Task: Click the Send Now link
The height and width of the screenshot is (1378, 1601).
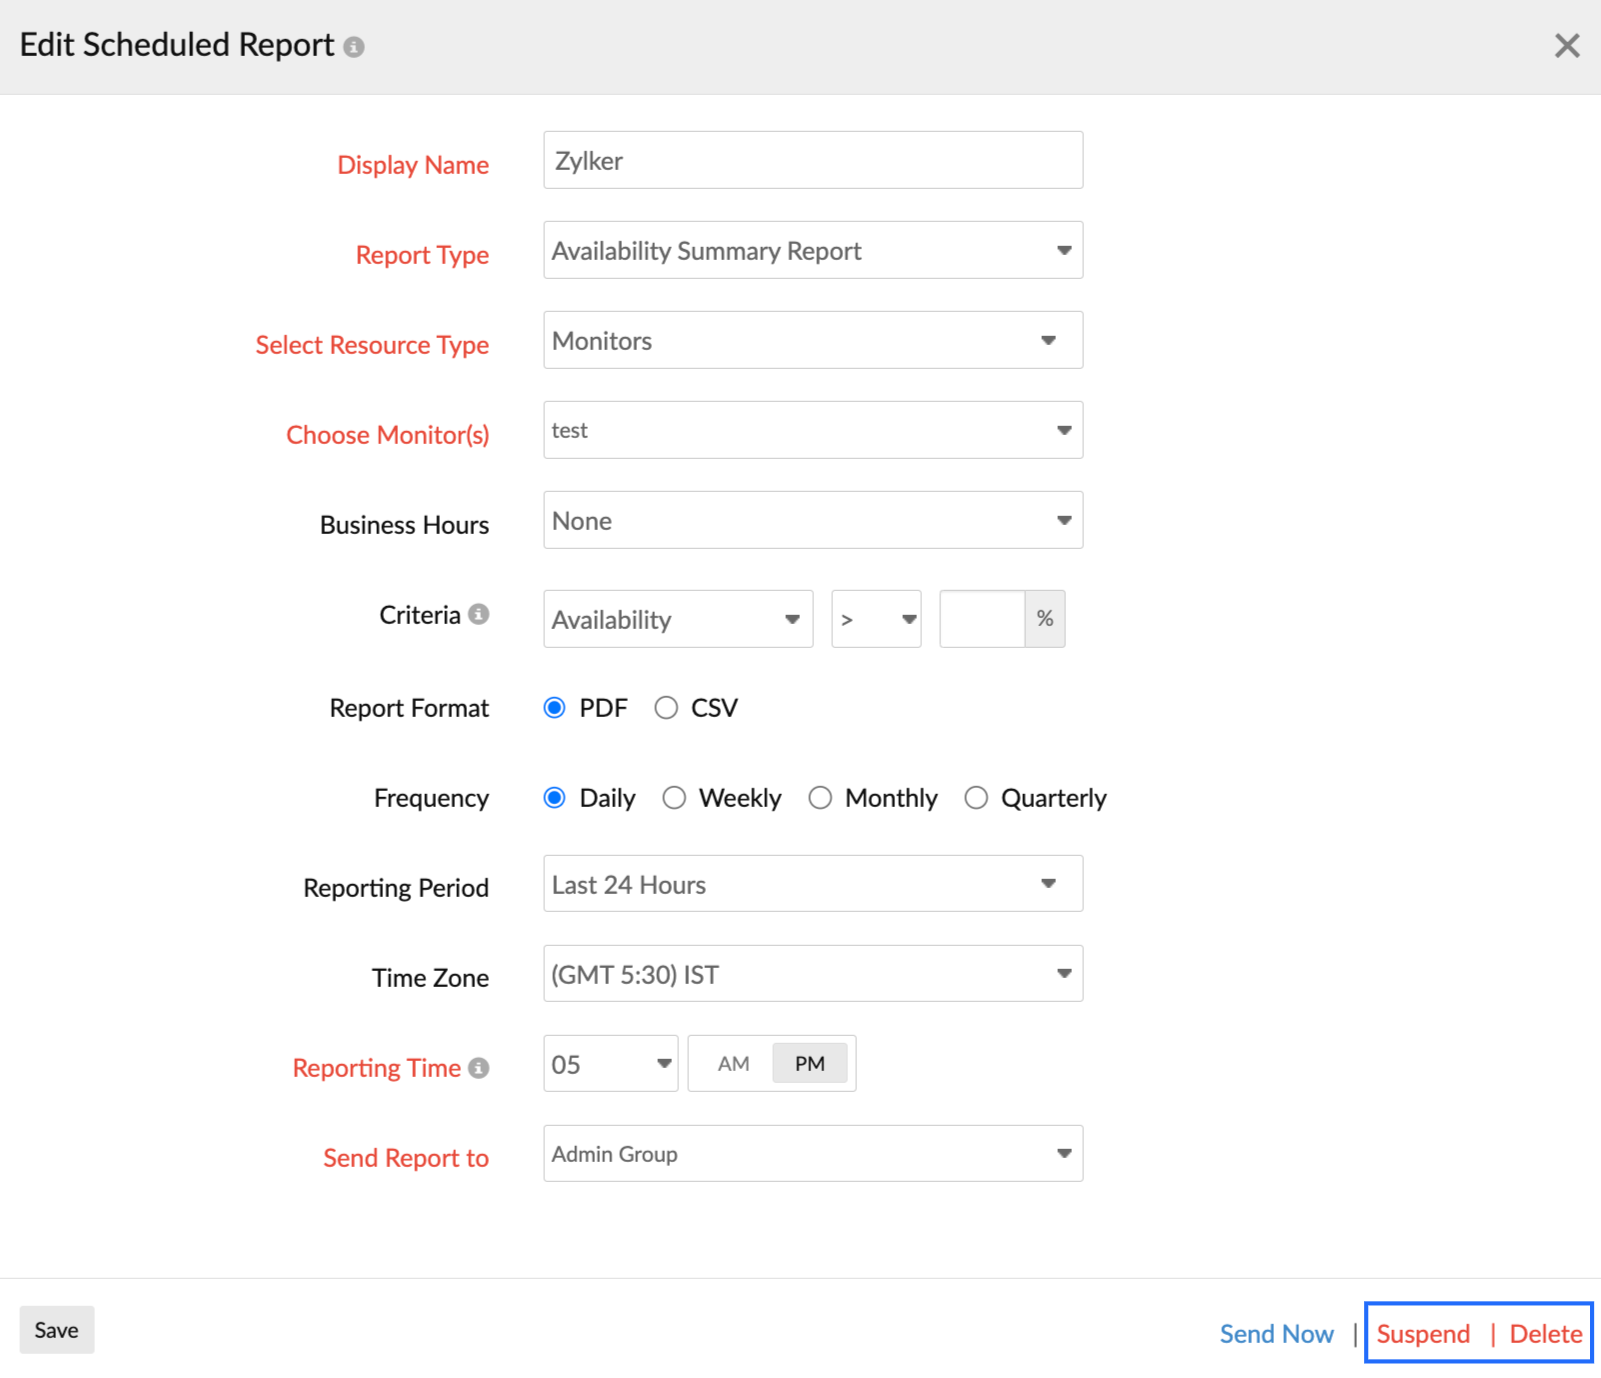Action: [x=1276, y=1333]
